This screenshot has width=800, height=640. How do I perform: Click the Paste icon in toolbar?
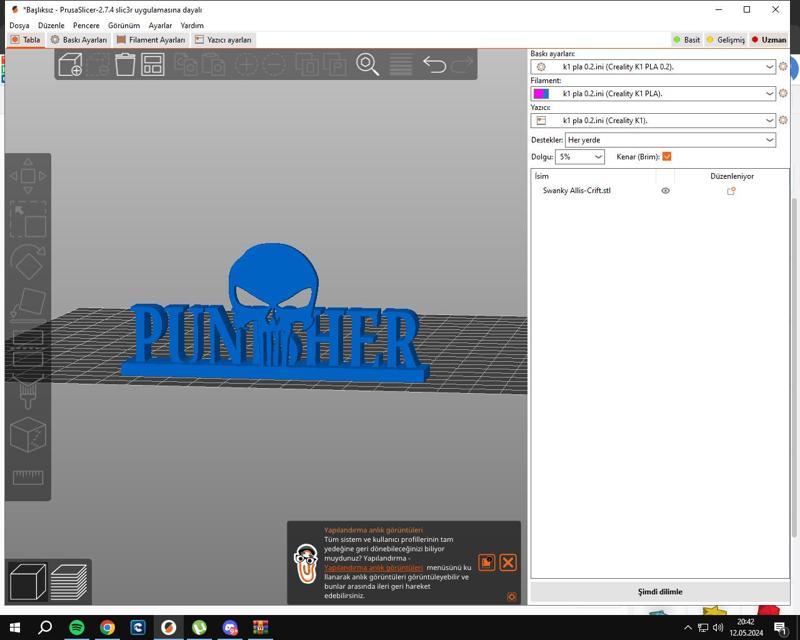tap(214, 65)
